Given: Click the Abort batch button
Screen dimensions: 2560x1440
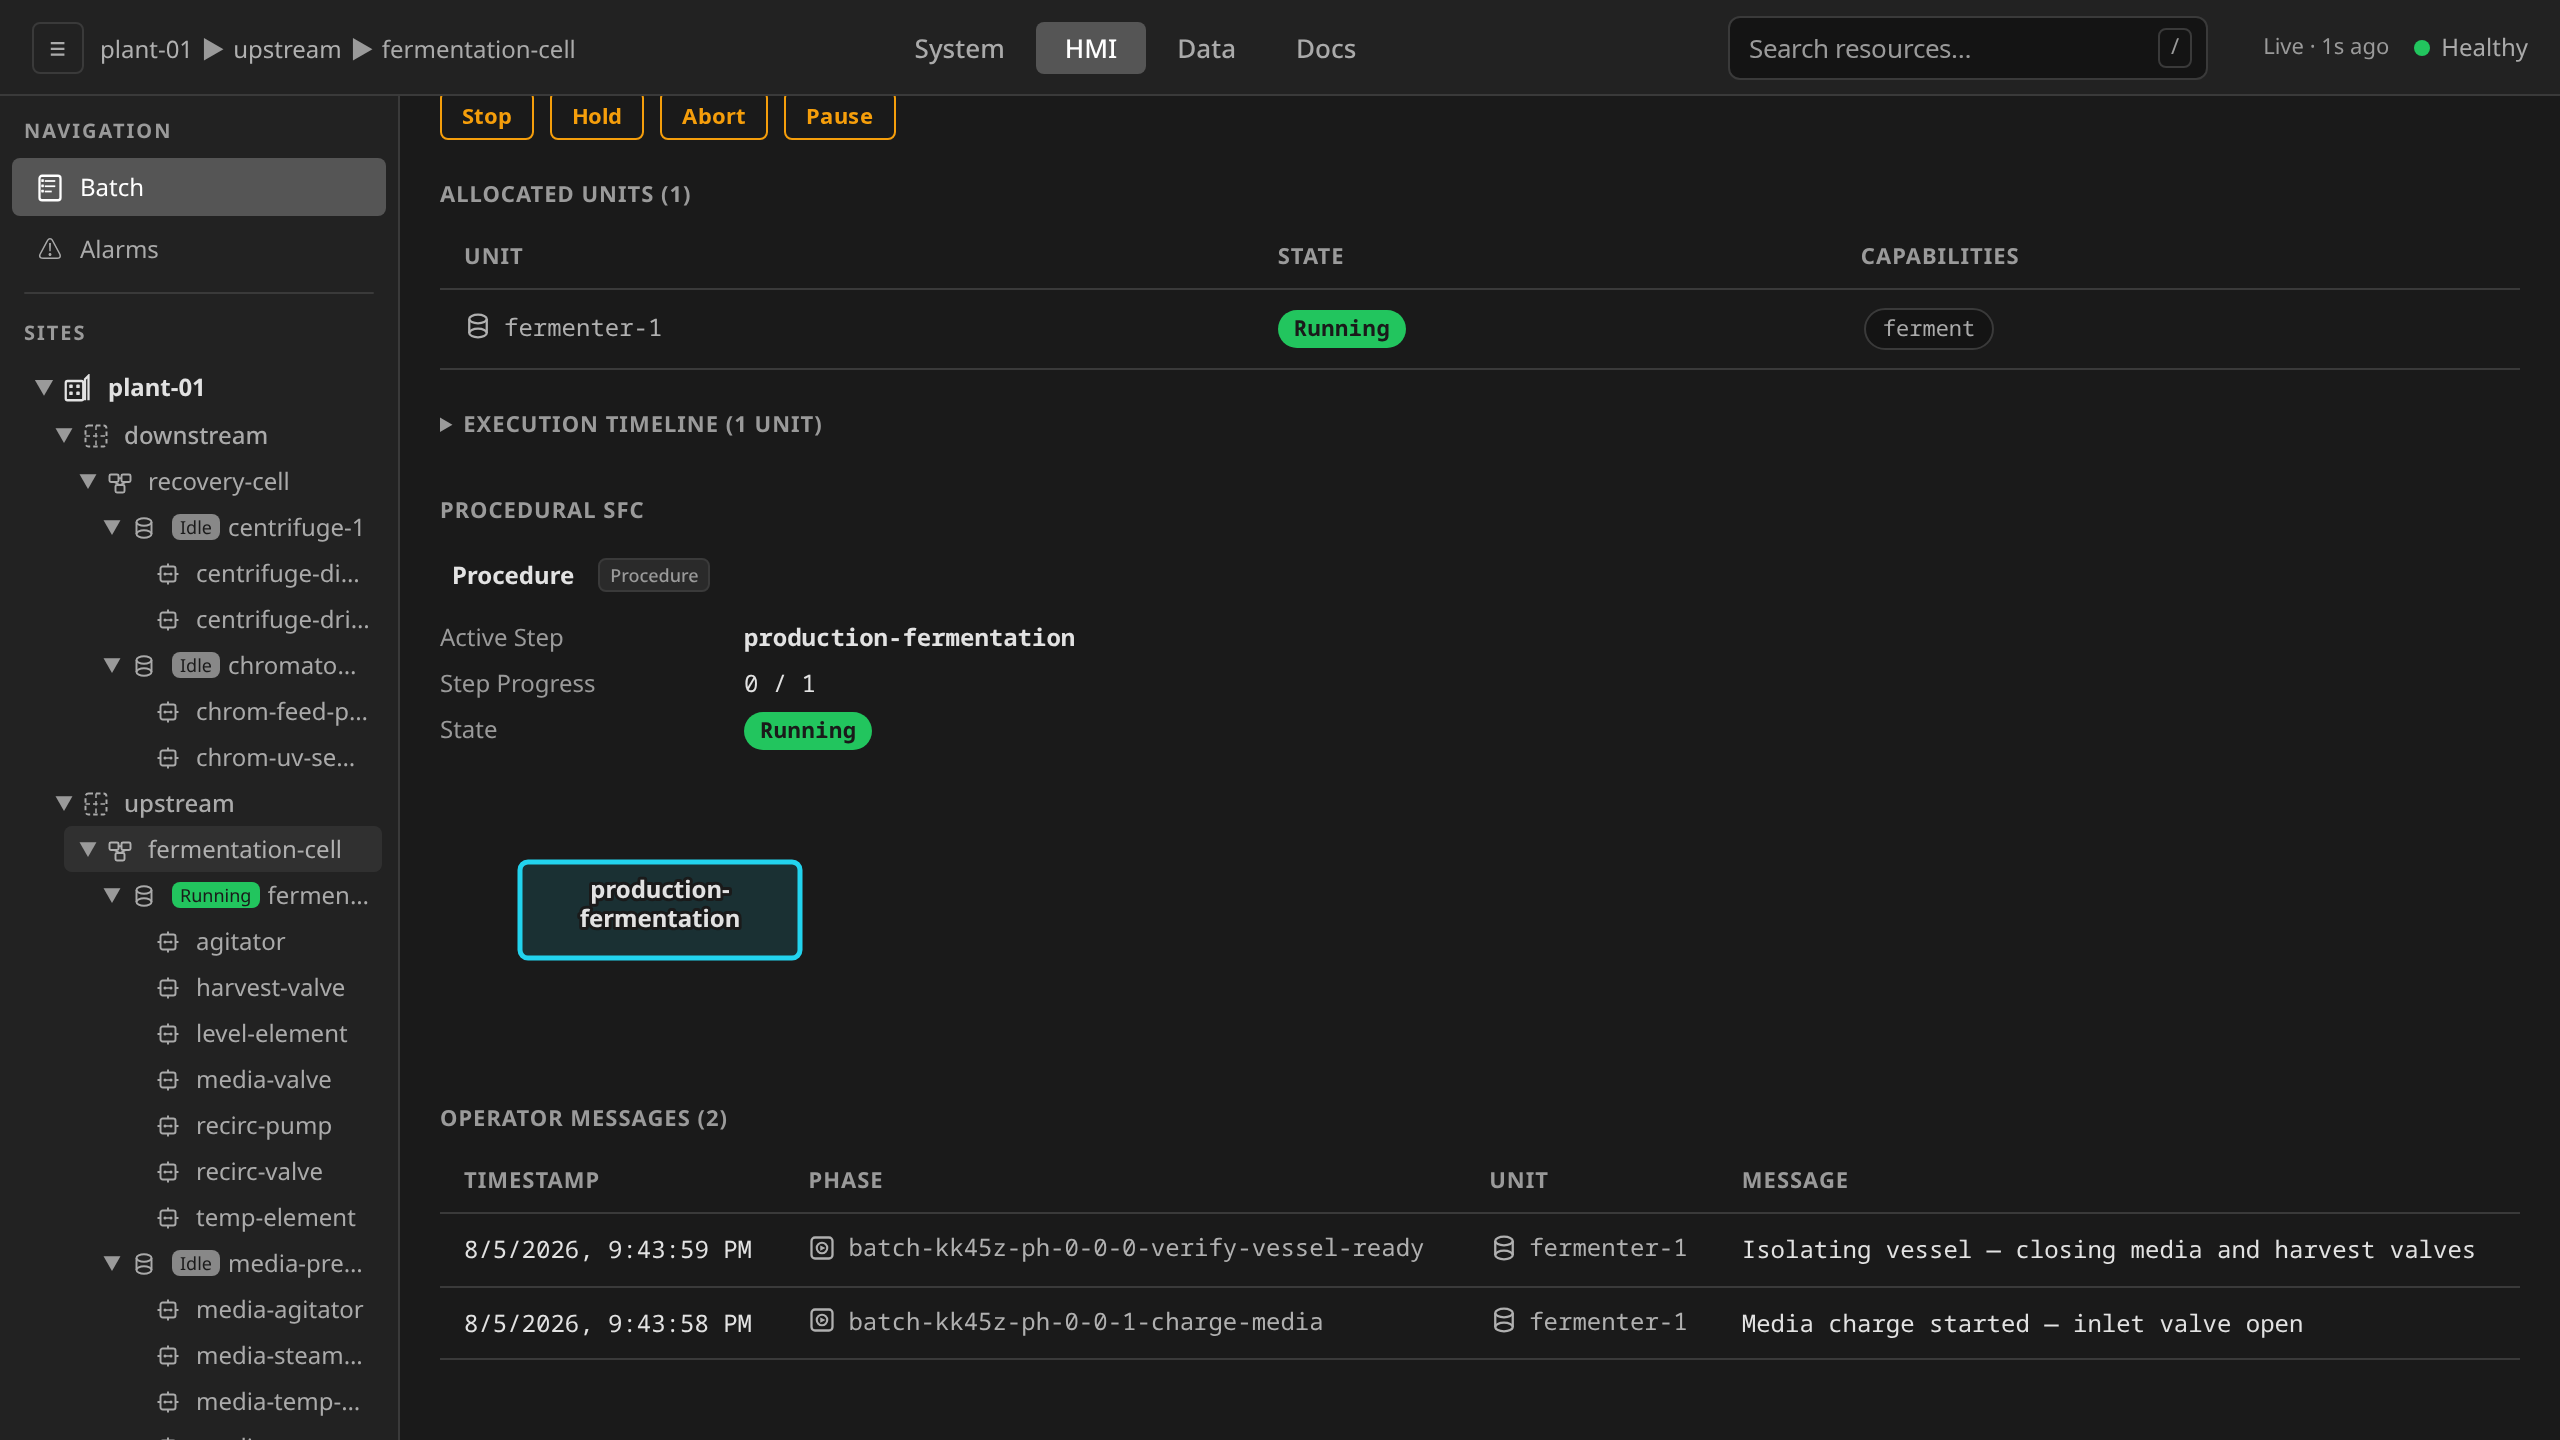Looking at the screenshot, I should [x=713, y=117].
